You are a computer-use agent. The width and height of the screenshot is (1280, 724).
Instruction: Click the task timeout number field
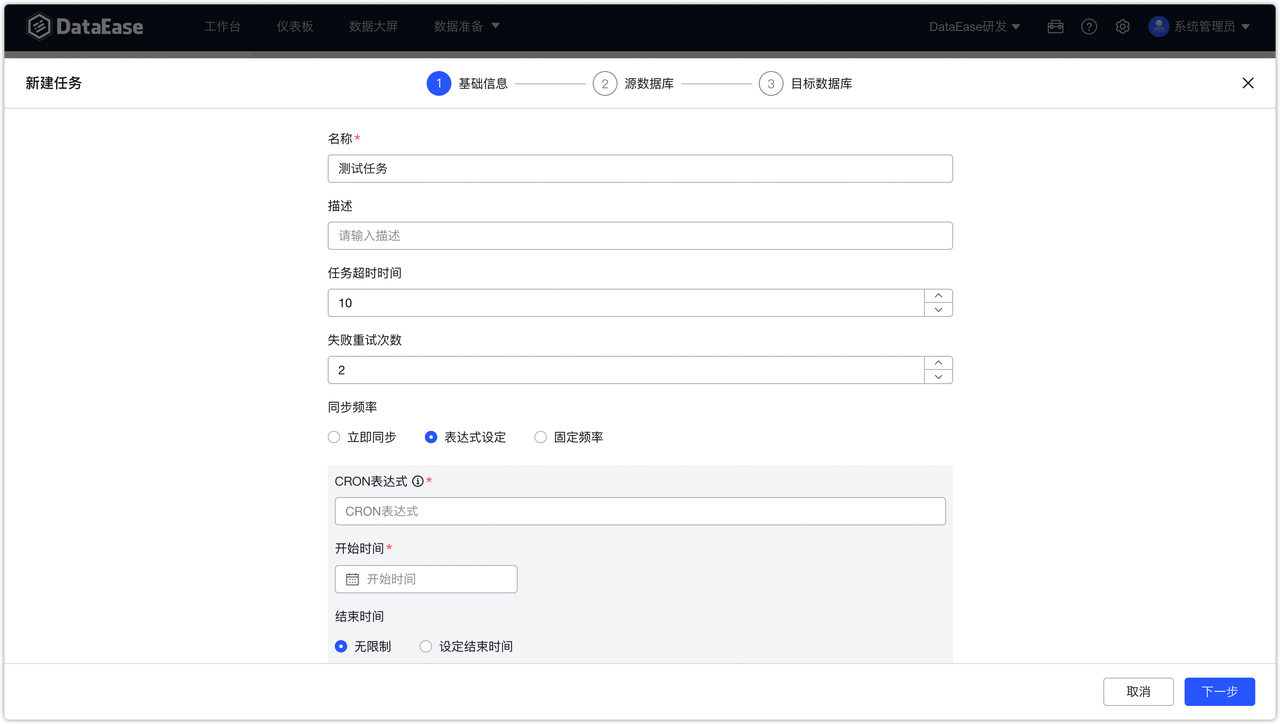[x=626, y=303]
